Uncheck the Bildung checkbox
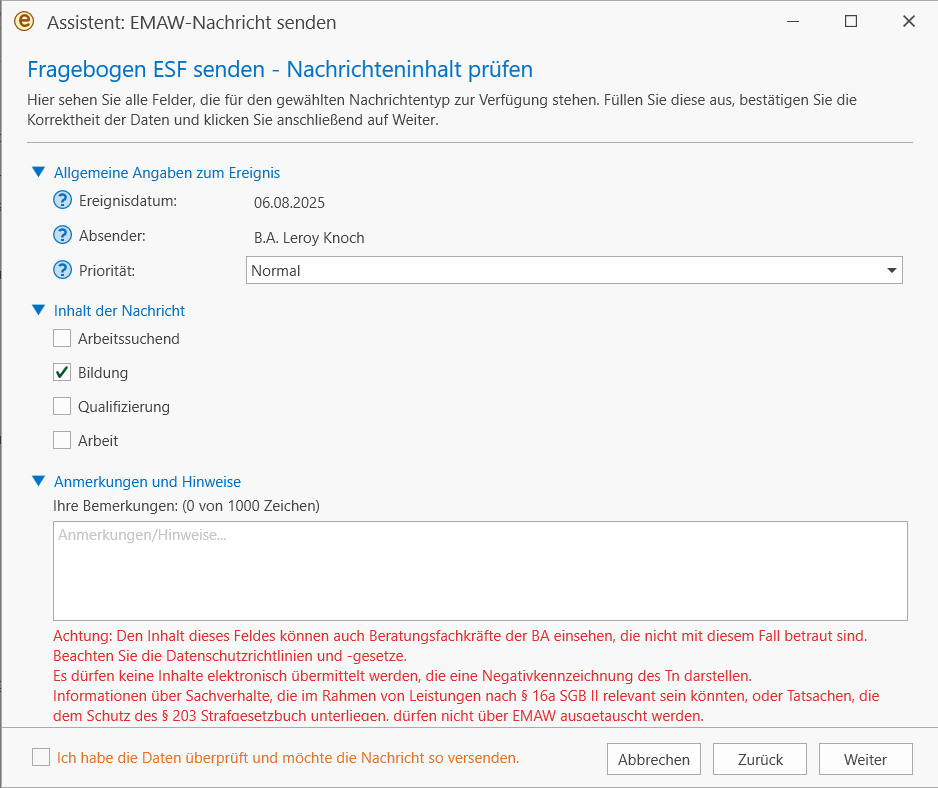The width and height of the screenshot is (938, 788). pos(62,372)
